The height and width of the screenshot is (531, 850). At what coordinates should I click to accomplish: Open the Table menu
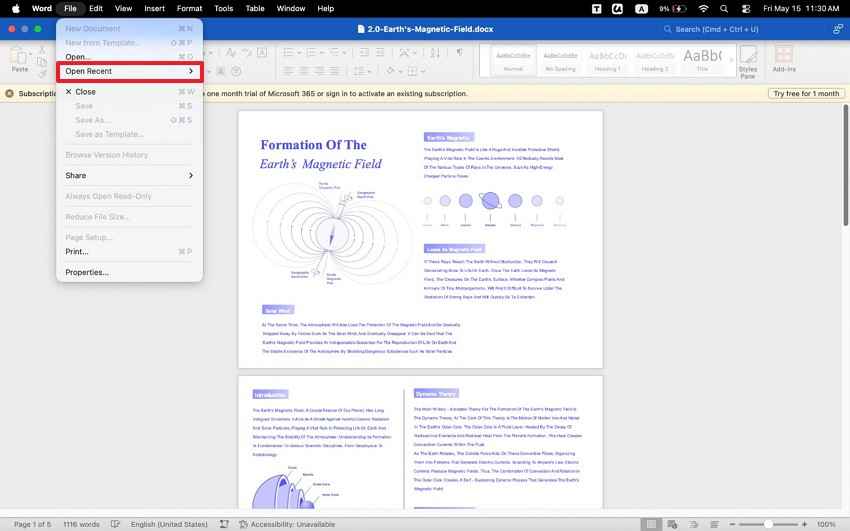(255, 8)
